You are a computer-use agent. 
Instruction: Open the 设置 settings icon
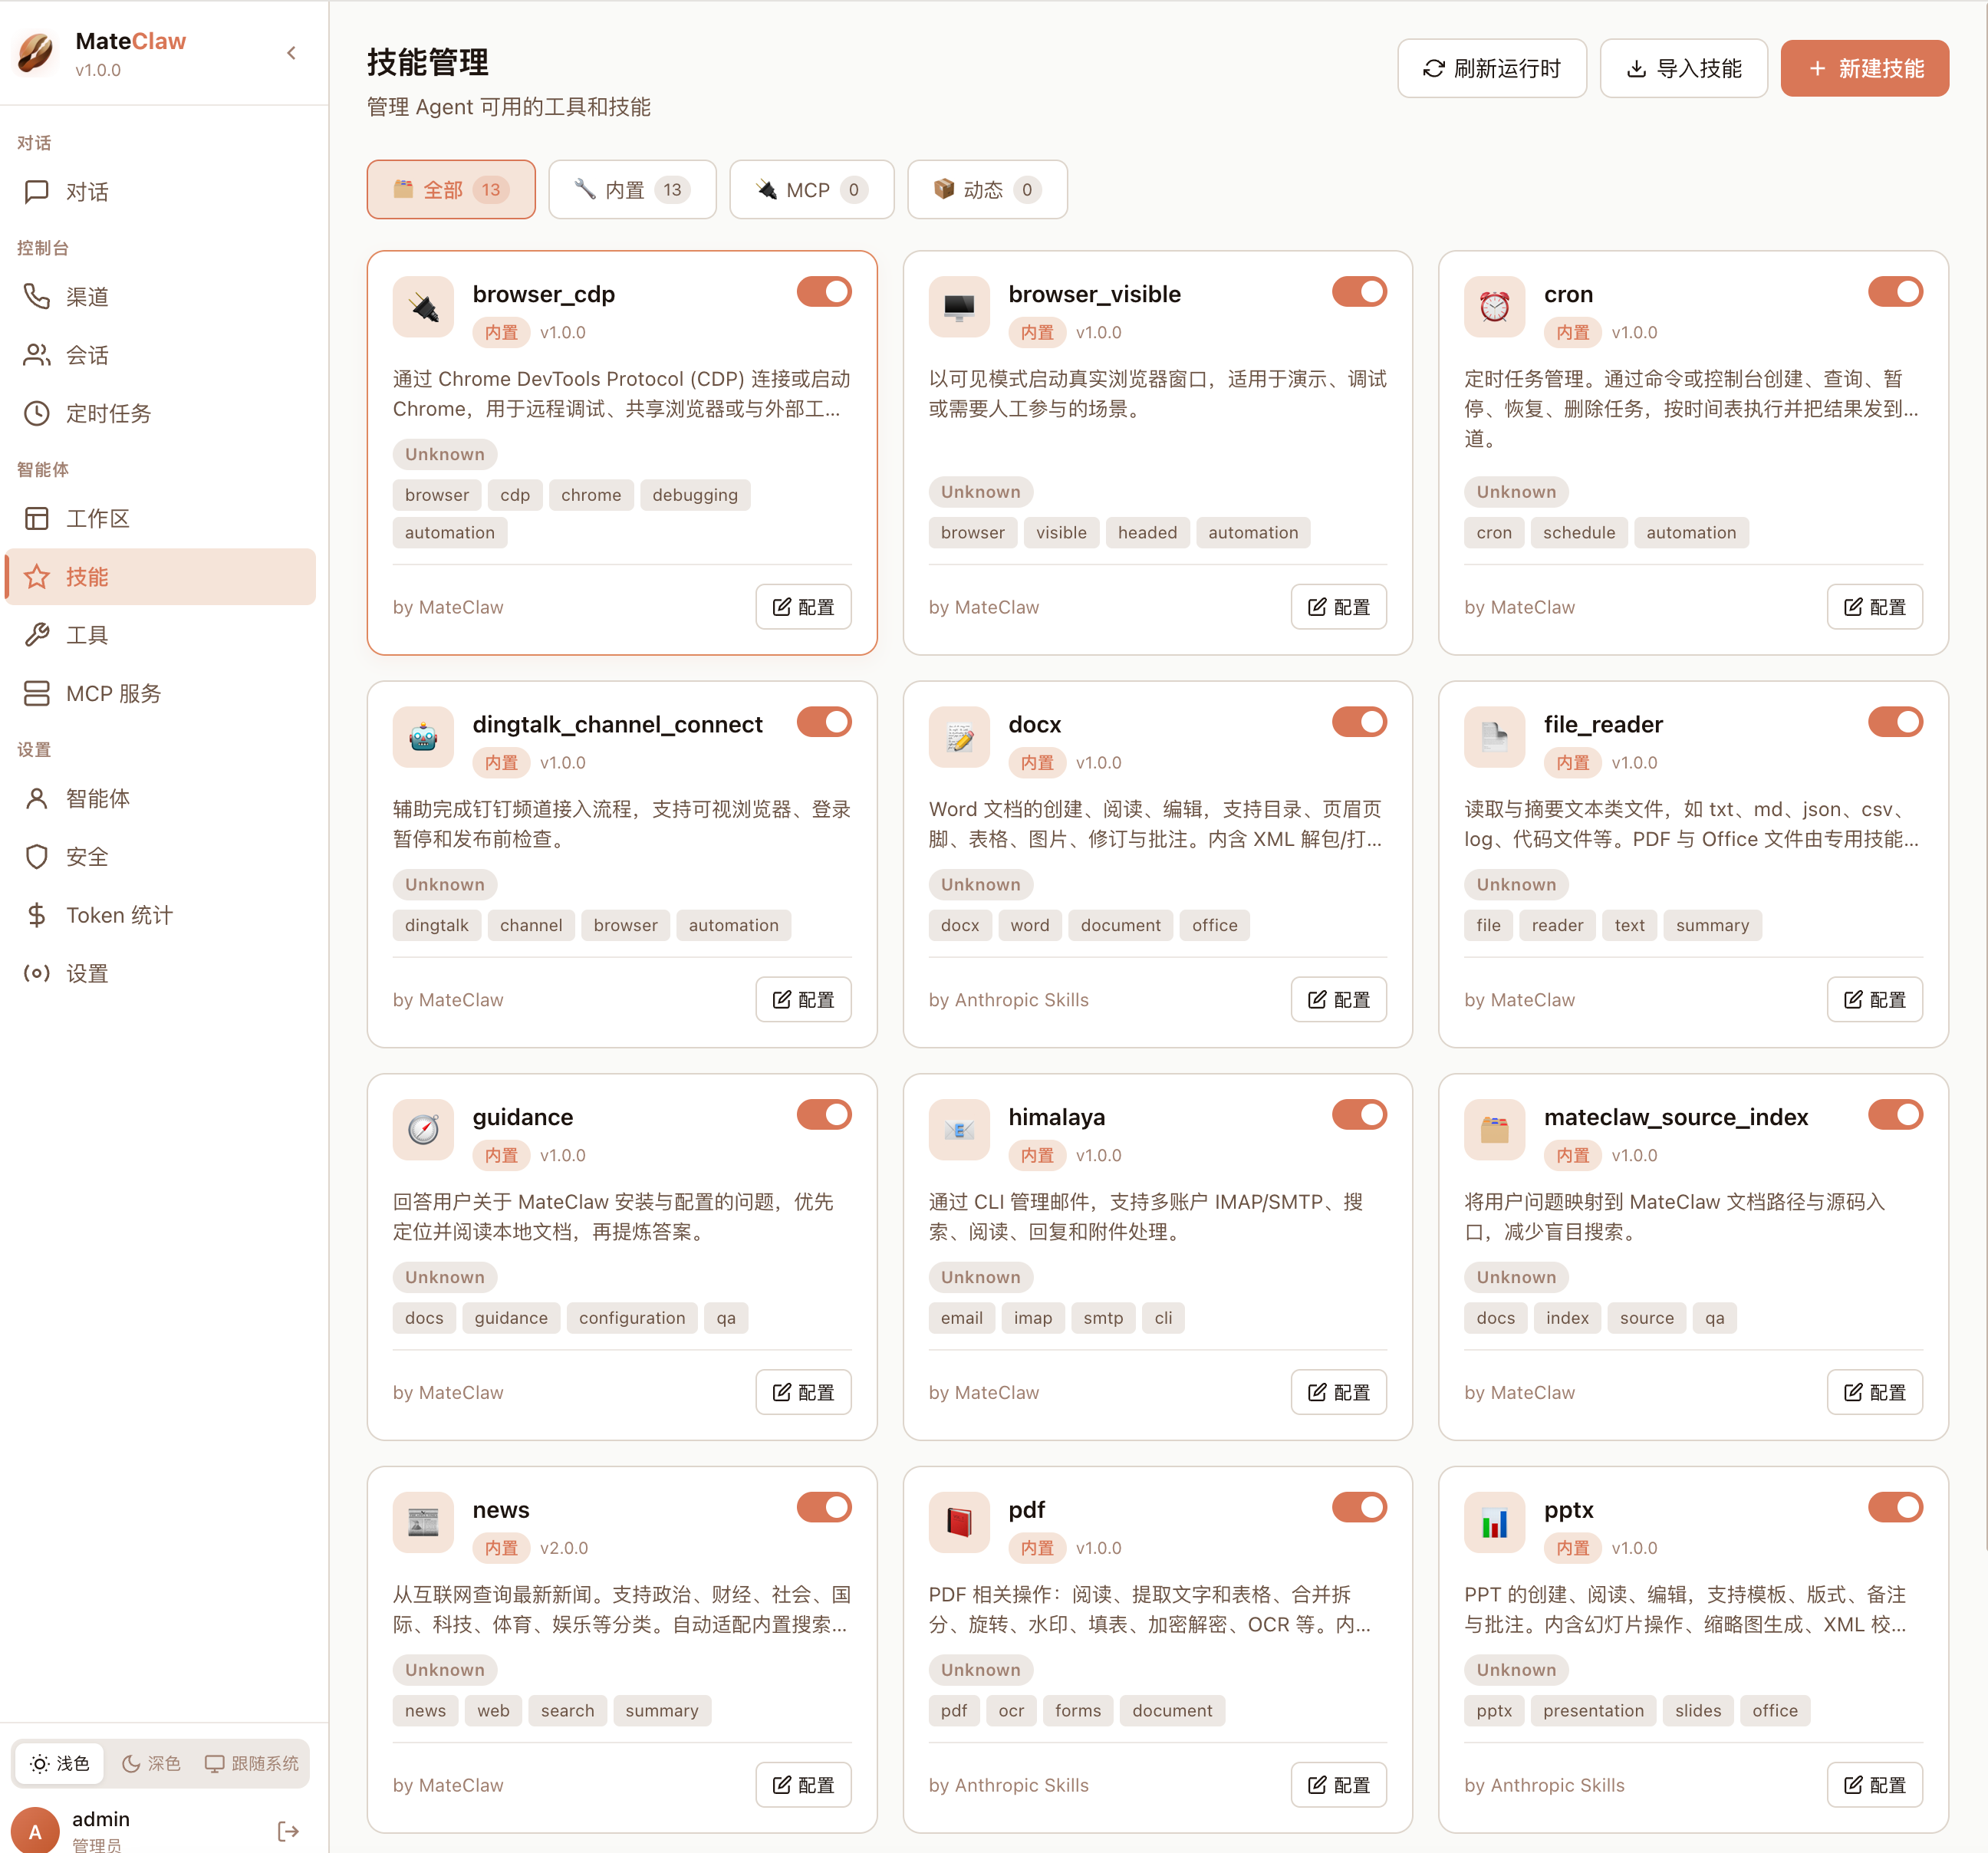37,972
